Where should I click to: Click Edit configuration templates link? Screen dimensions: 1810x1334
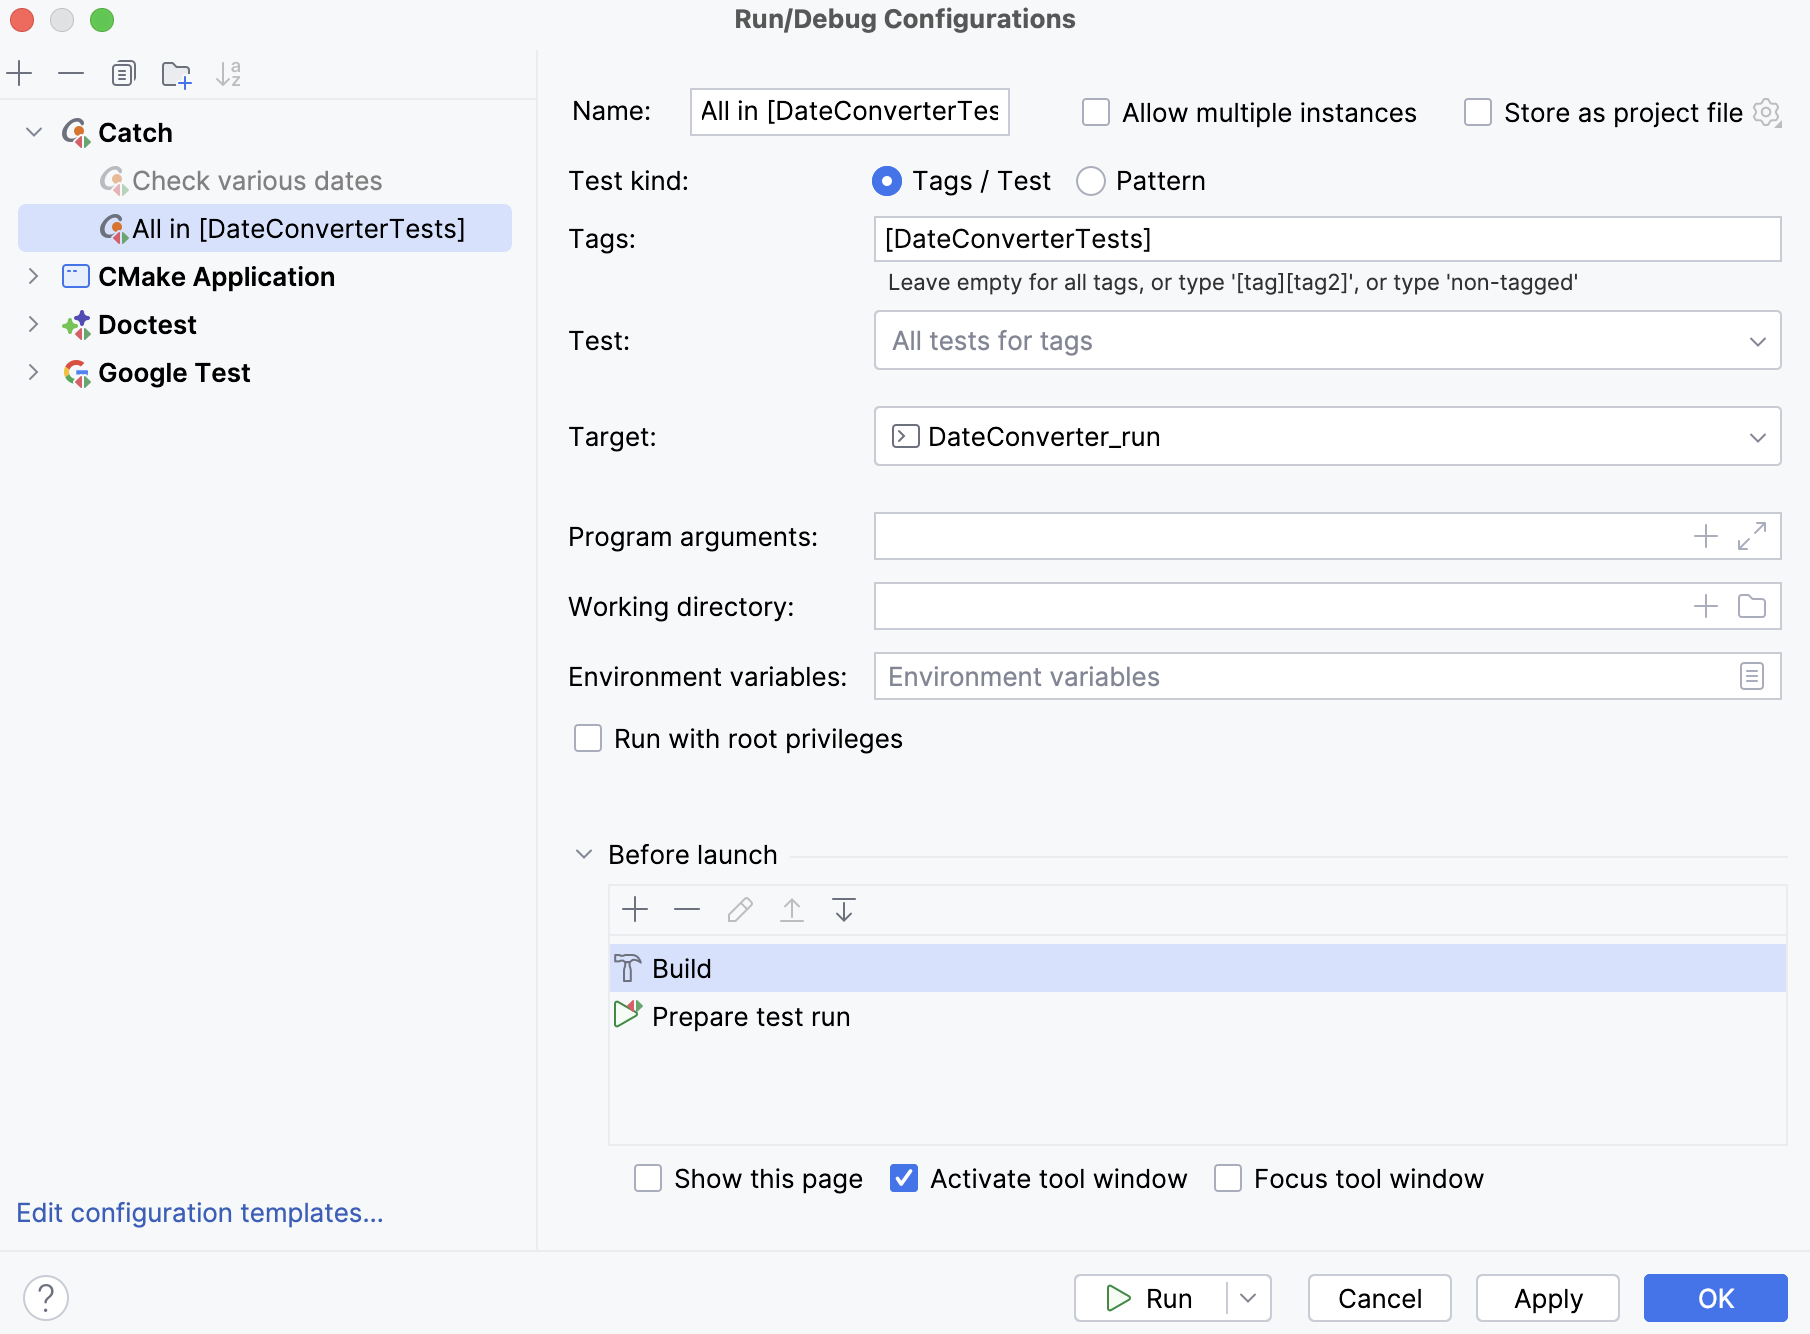[199, 1212]
